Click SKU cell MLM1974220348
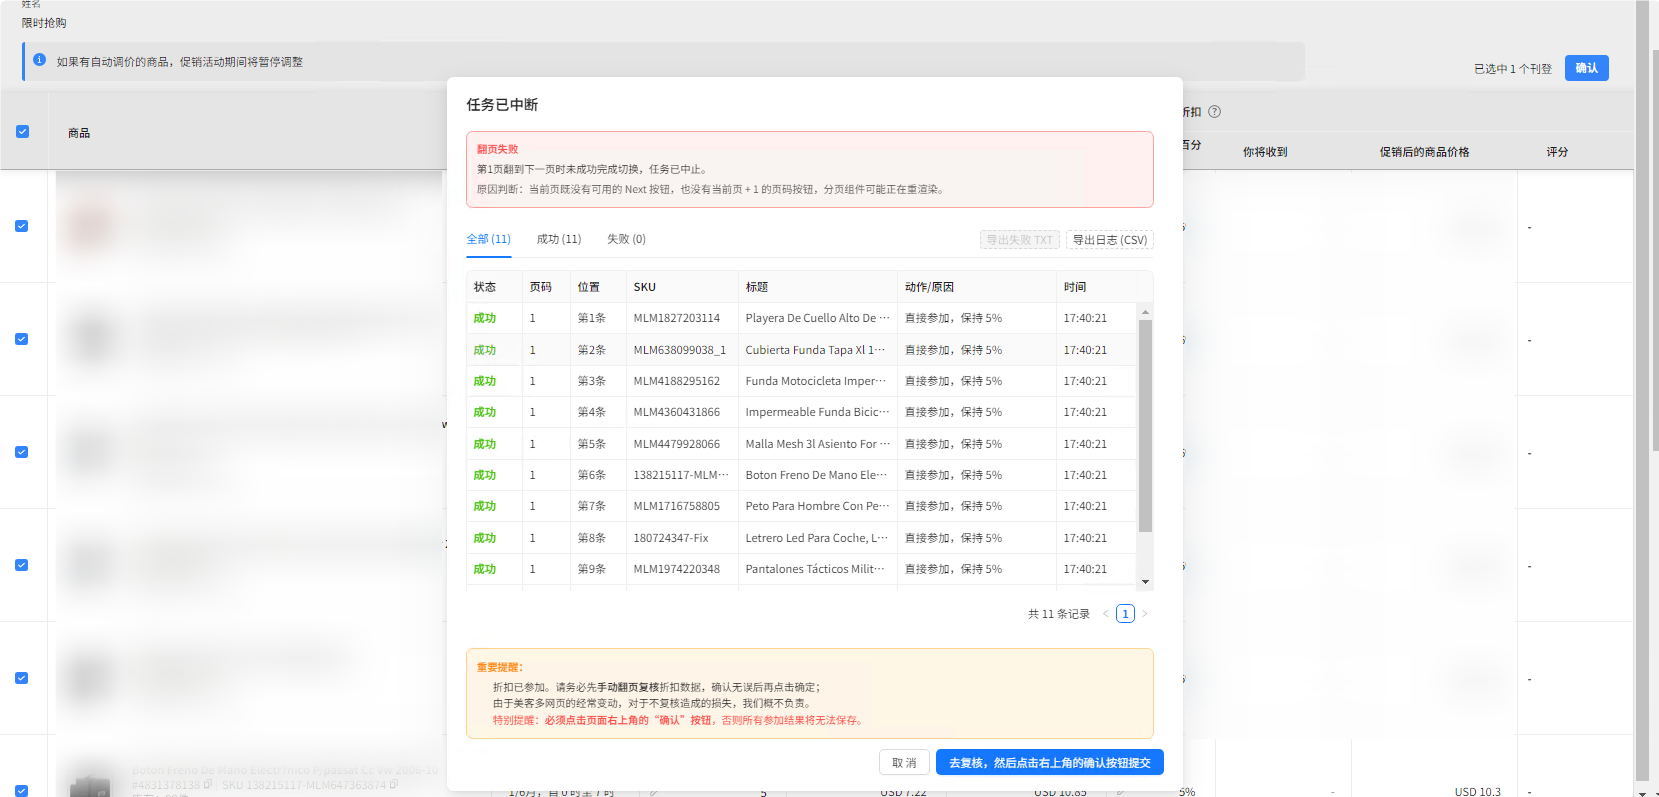Viewport: 1659px width, 797px height. pos(676,569)
